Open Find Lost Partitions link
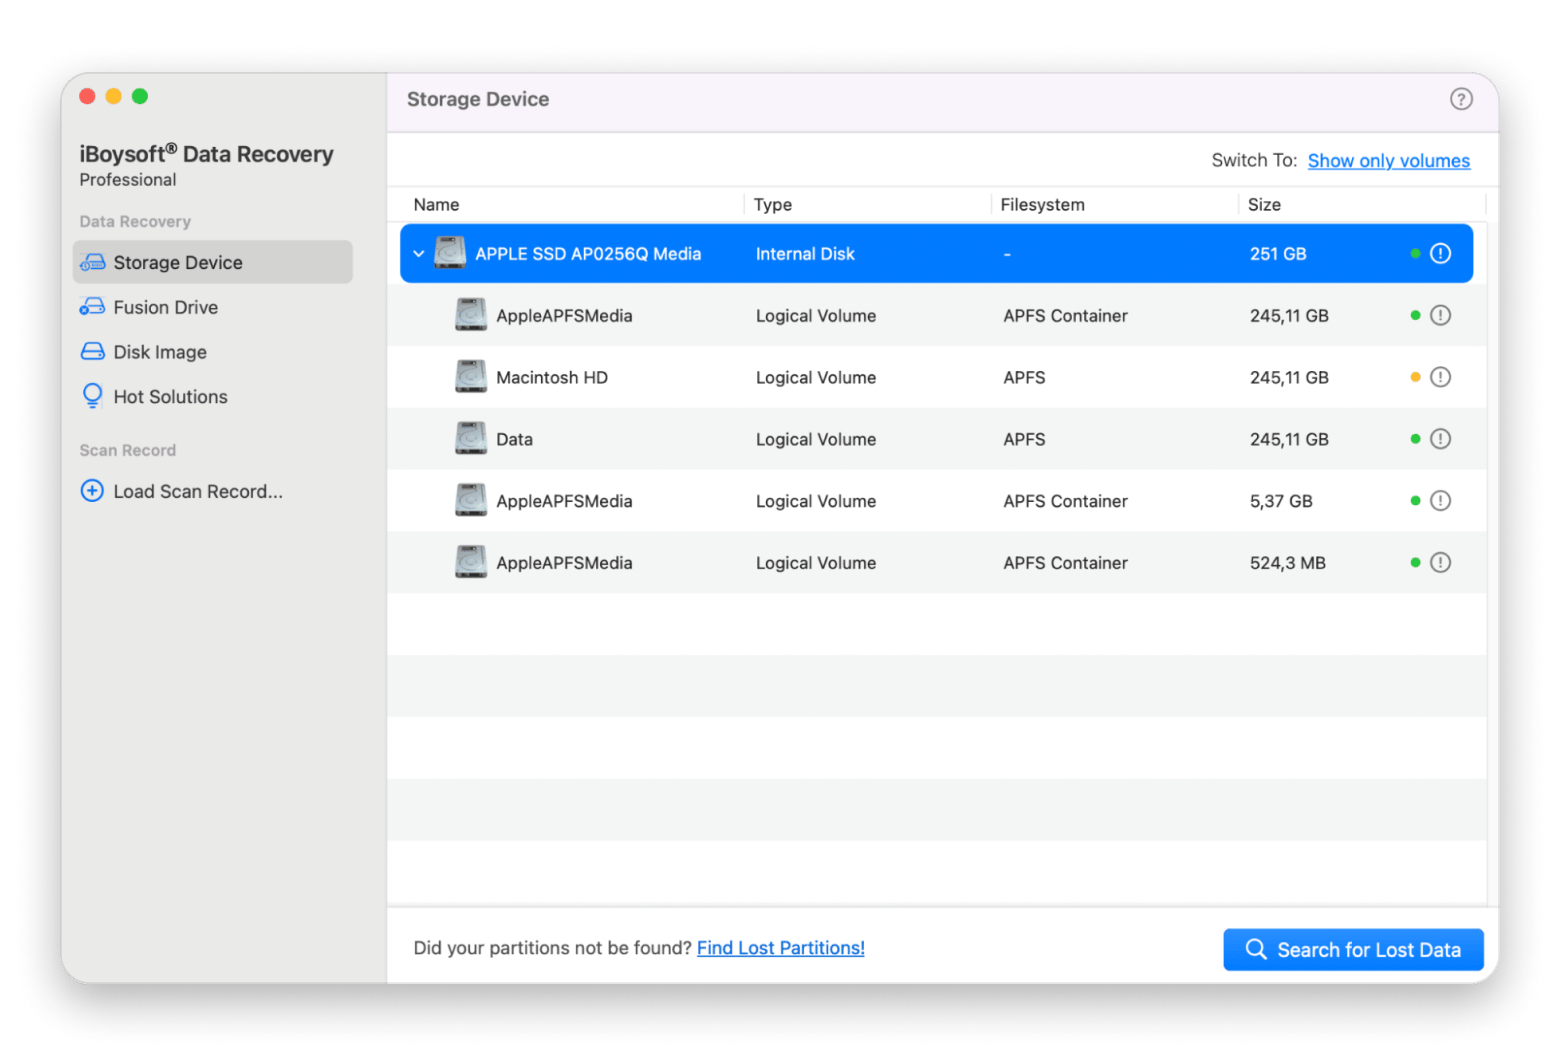 pyautogui.click(x=780, y=947)
